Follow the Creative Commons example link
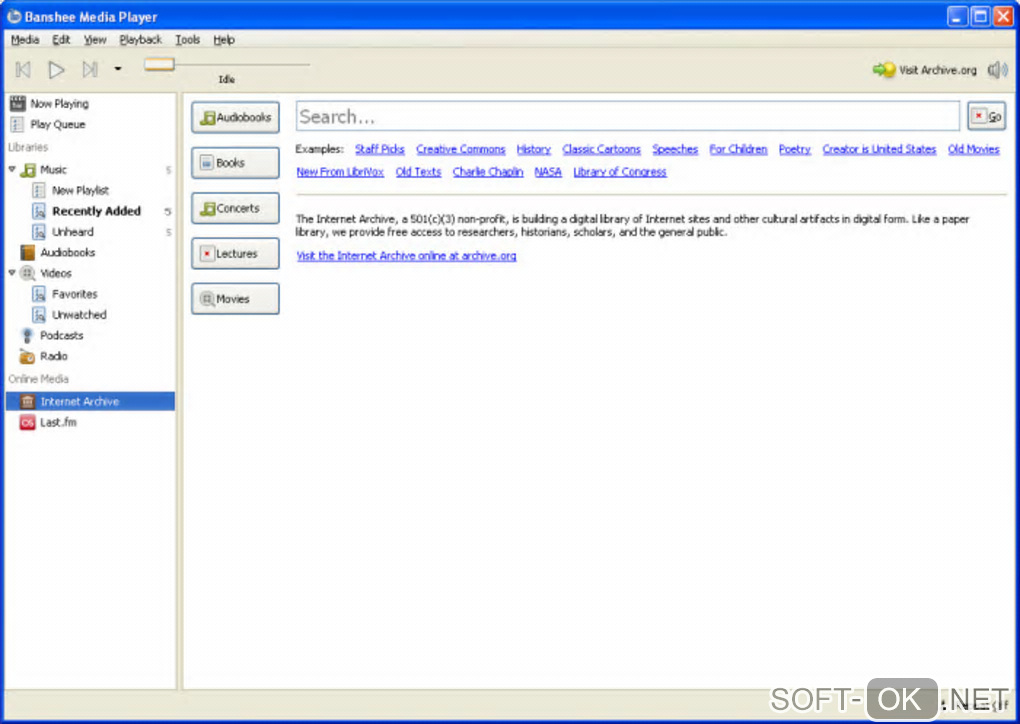1020x724 pixels. 461,149
